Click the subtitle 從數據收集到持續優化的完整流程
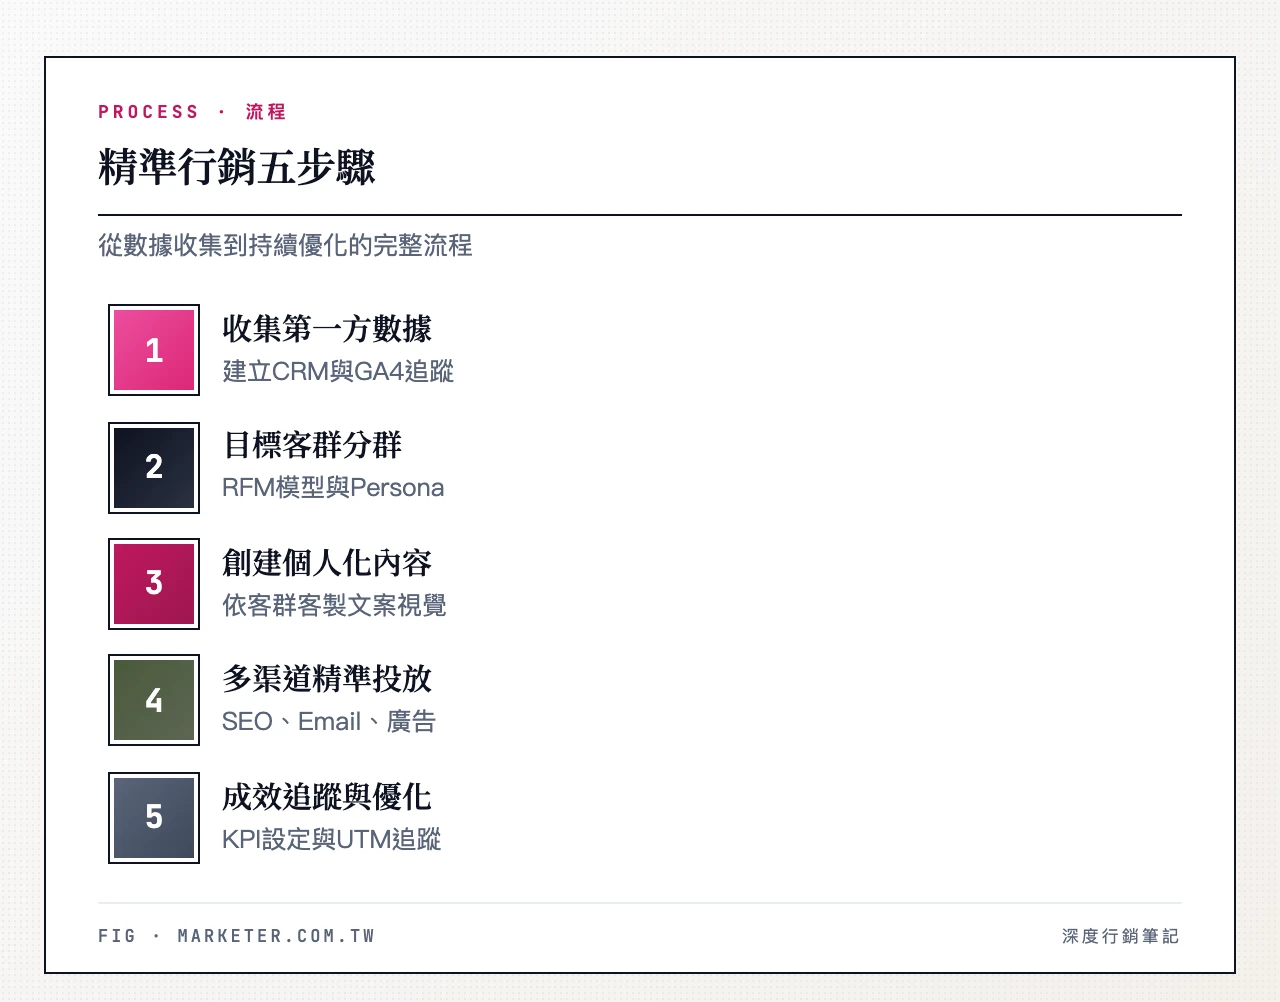The width and height of the screenshot is (1280, 1002). [x=285, y=246]
